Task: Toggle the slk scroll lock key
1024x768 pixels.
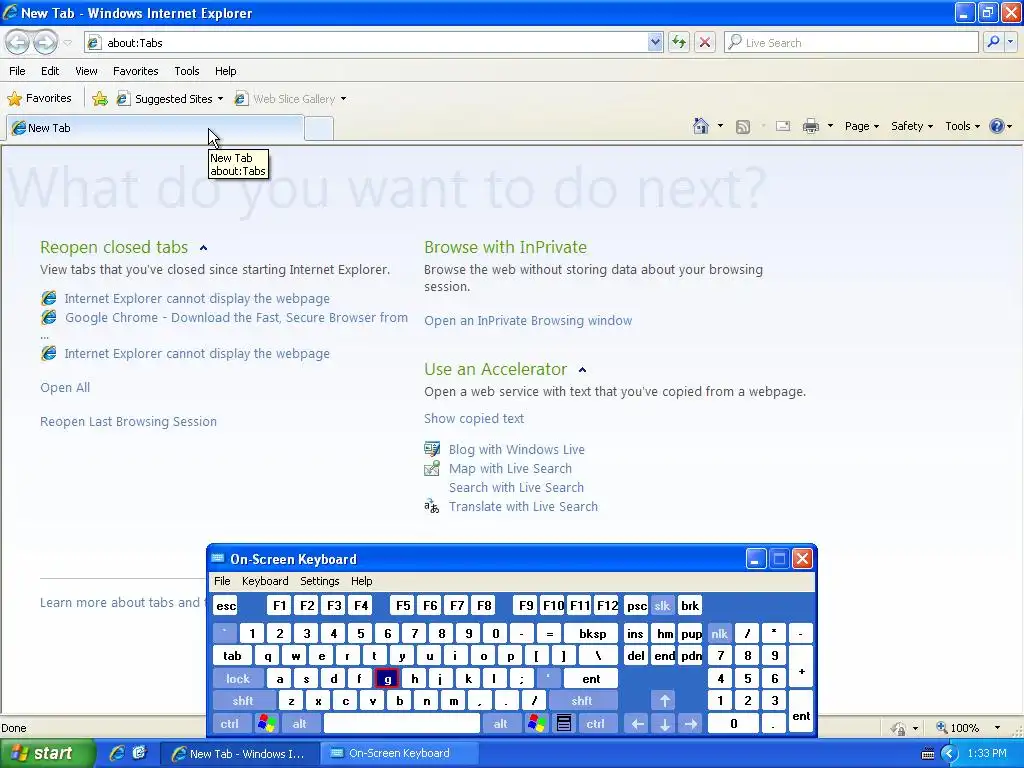Action: [662, 605]
